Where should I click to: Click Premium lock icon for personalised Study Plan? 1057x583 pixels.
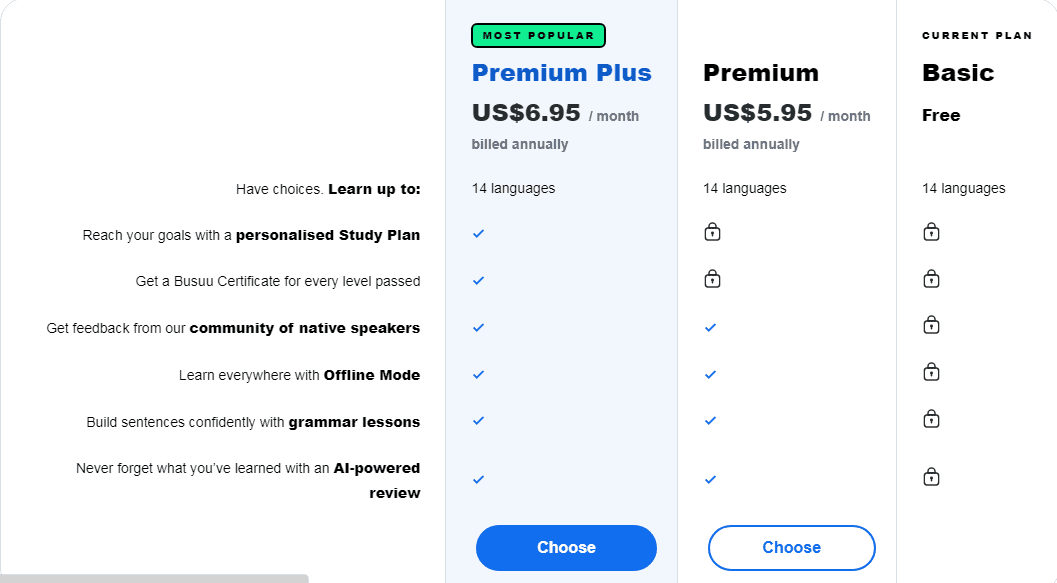pos(712,232)
